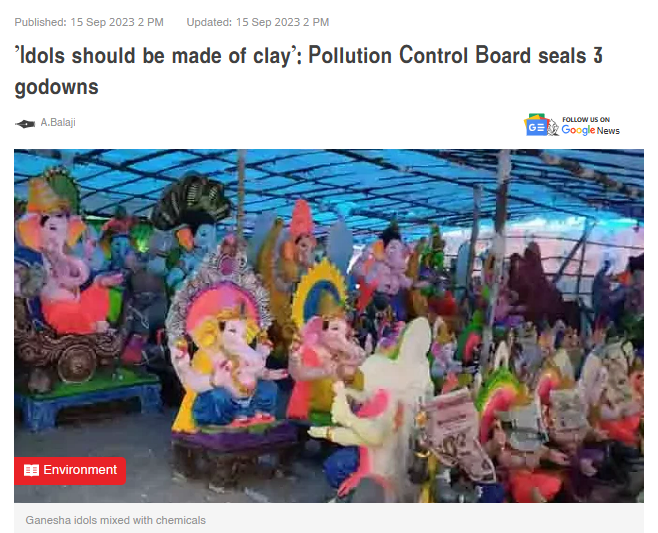Click the 'Ganesha idols mixed with chemicals' caption
The width and height of the screenshot is (658, 533).
click(115, 520)
